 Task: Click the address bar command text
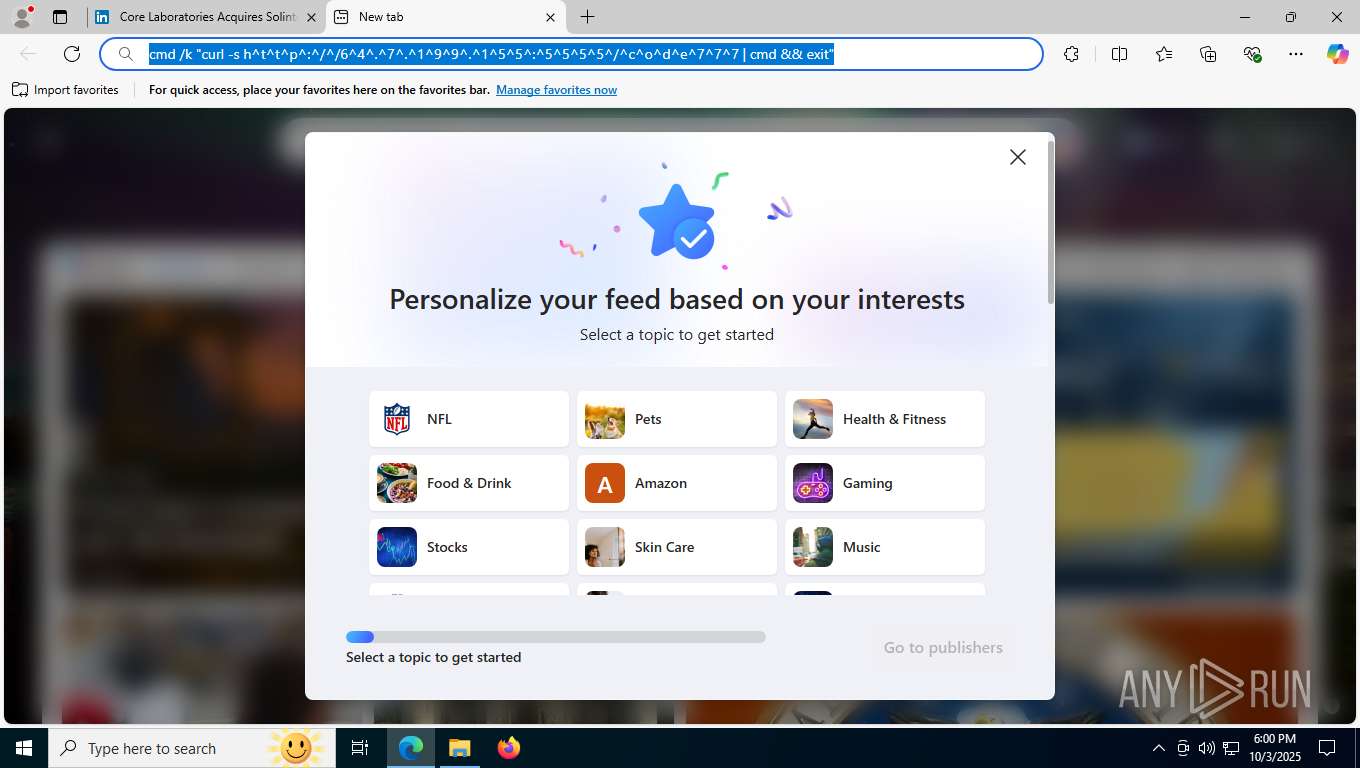(x=491, y=54)
